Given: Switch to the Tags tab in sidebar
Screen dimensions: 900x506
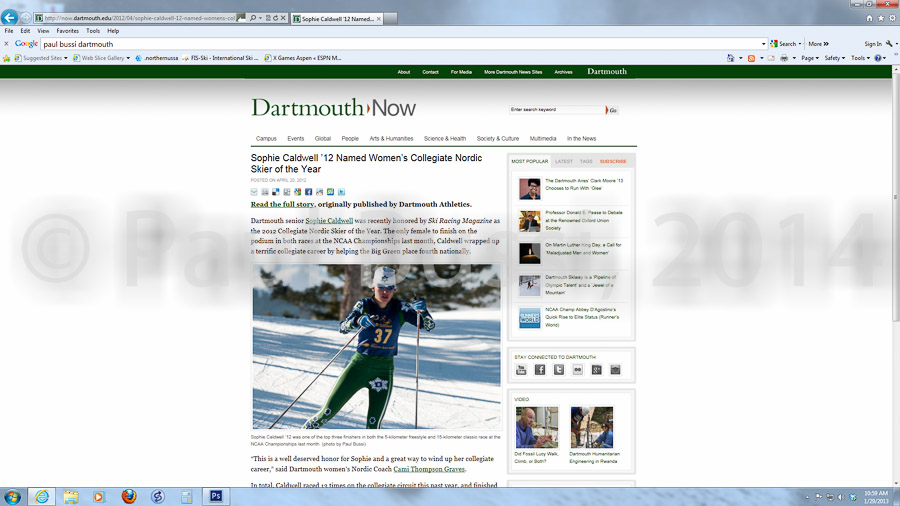Looking at the screenshot, I should coord(586,161).
